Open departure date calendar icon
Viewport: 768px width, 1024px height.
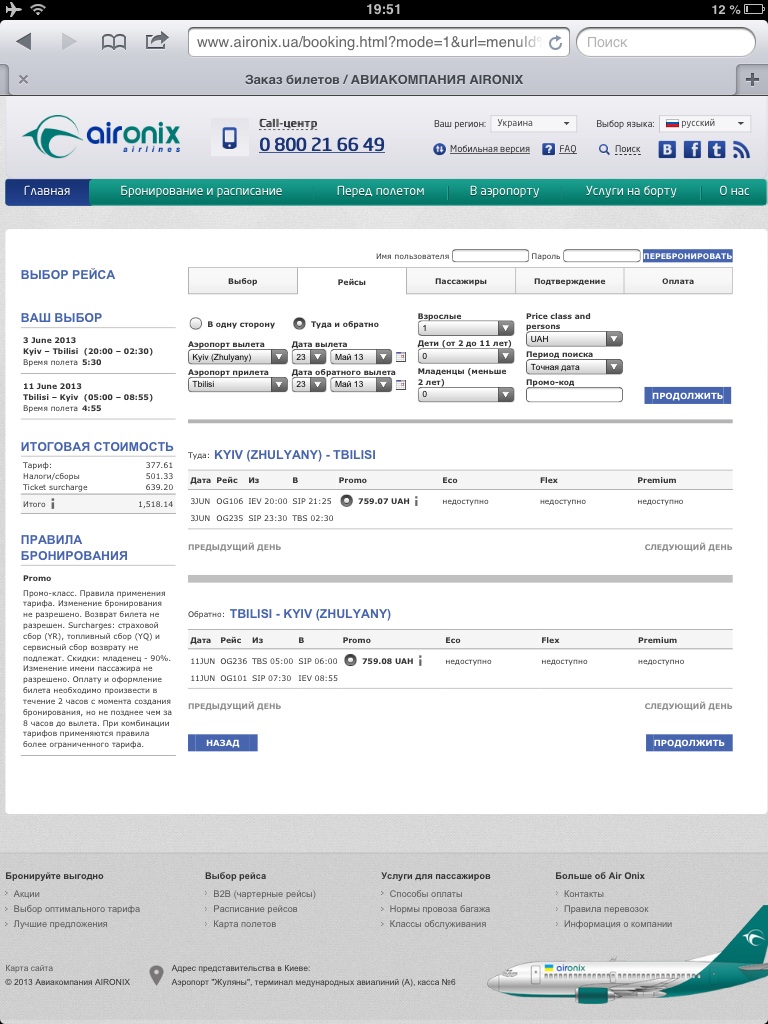coord(401,357)
